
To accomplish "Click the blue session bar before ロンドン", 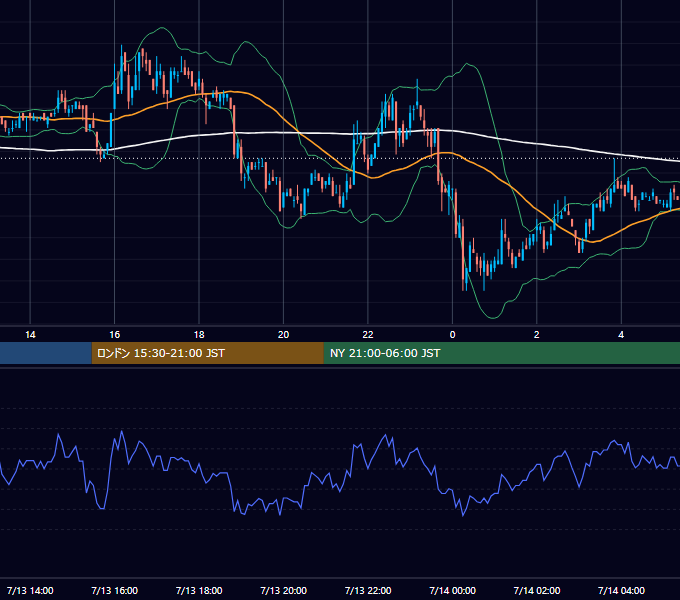I will pos(46,353).
